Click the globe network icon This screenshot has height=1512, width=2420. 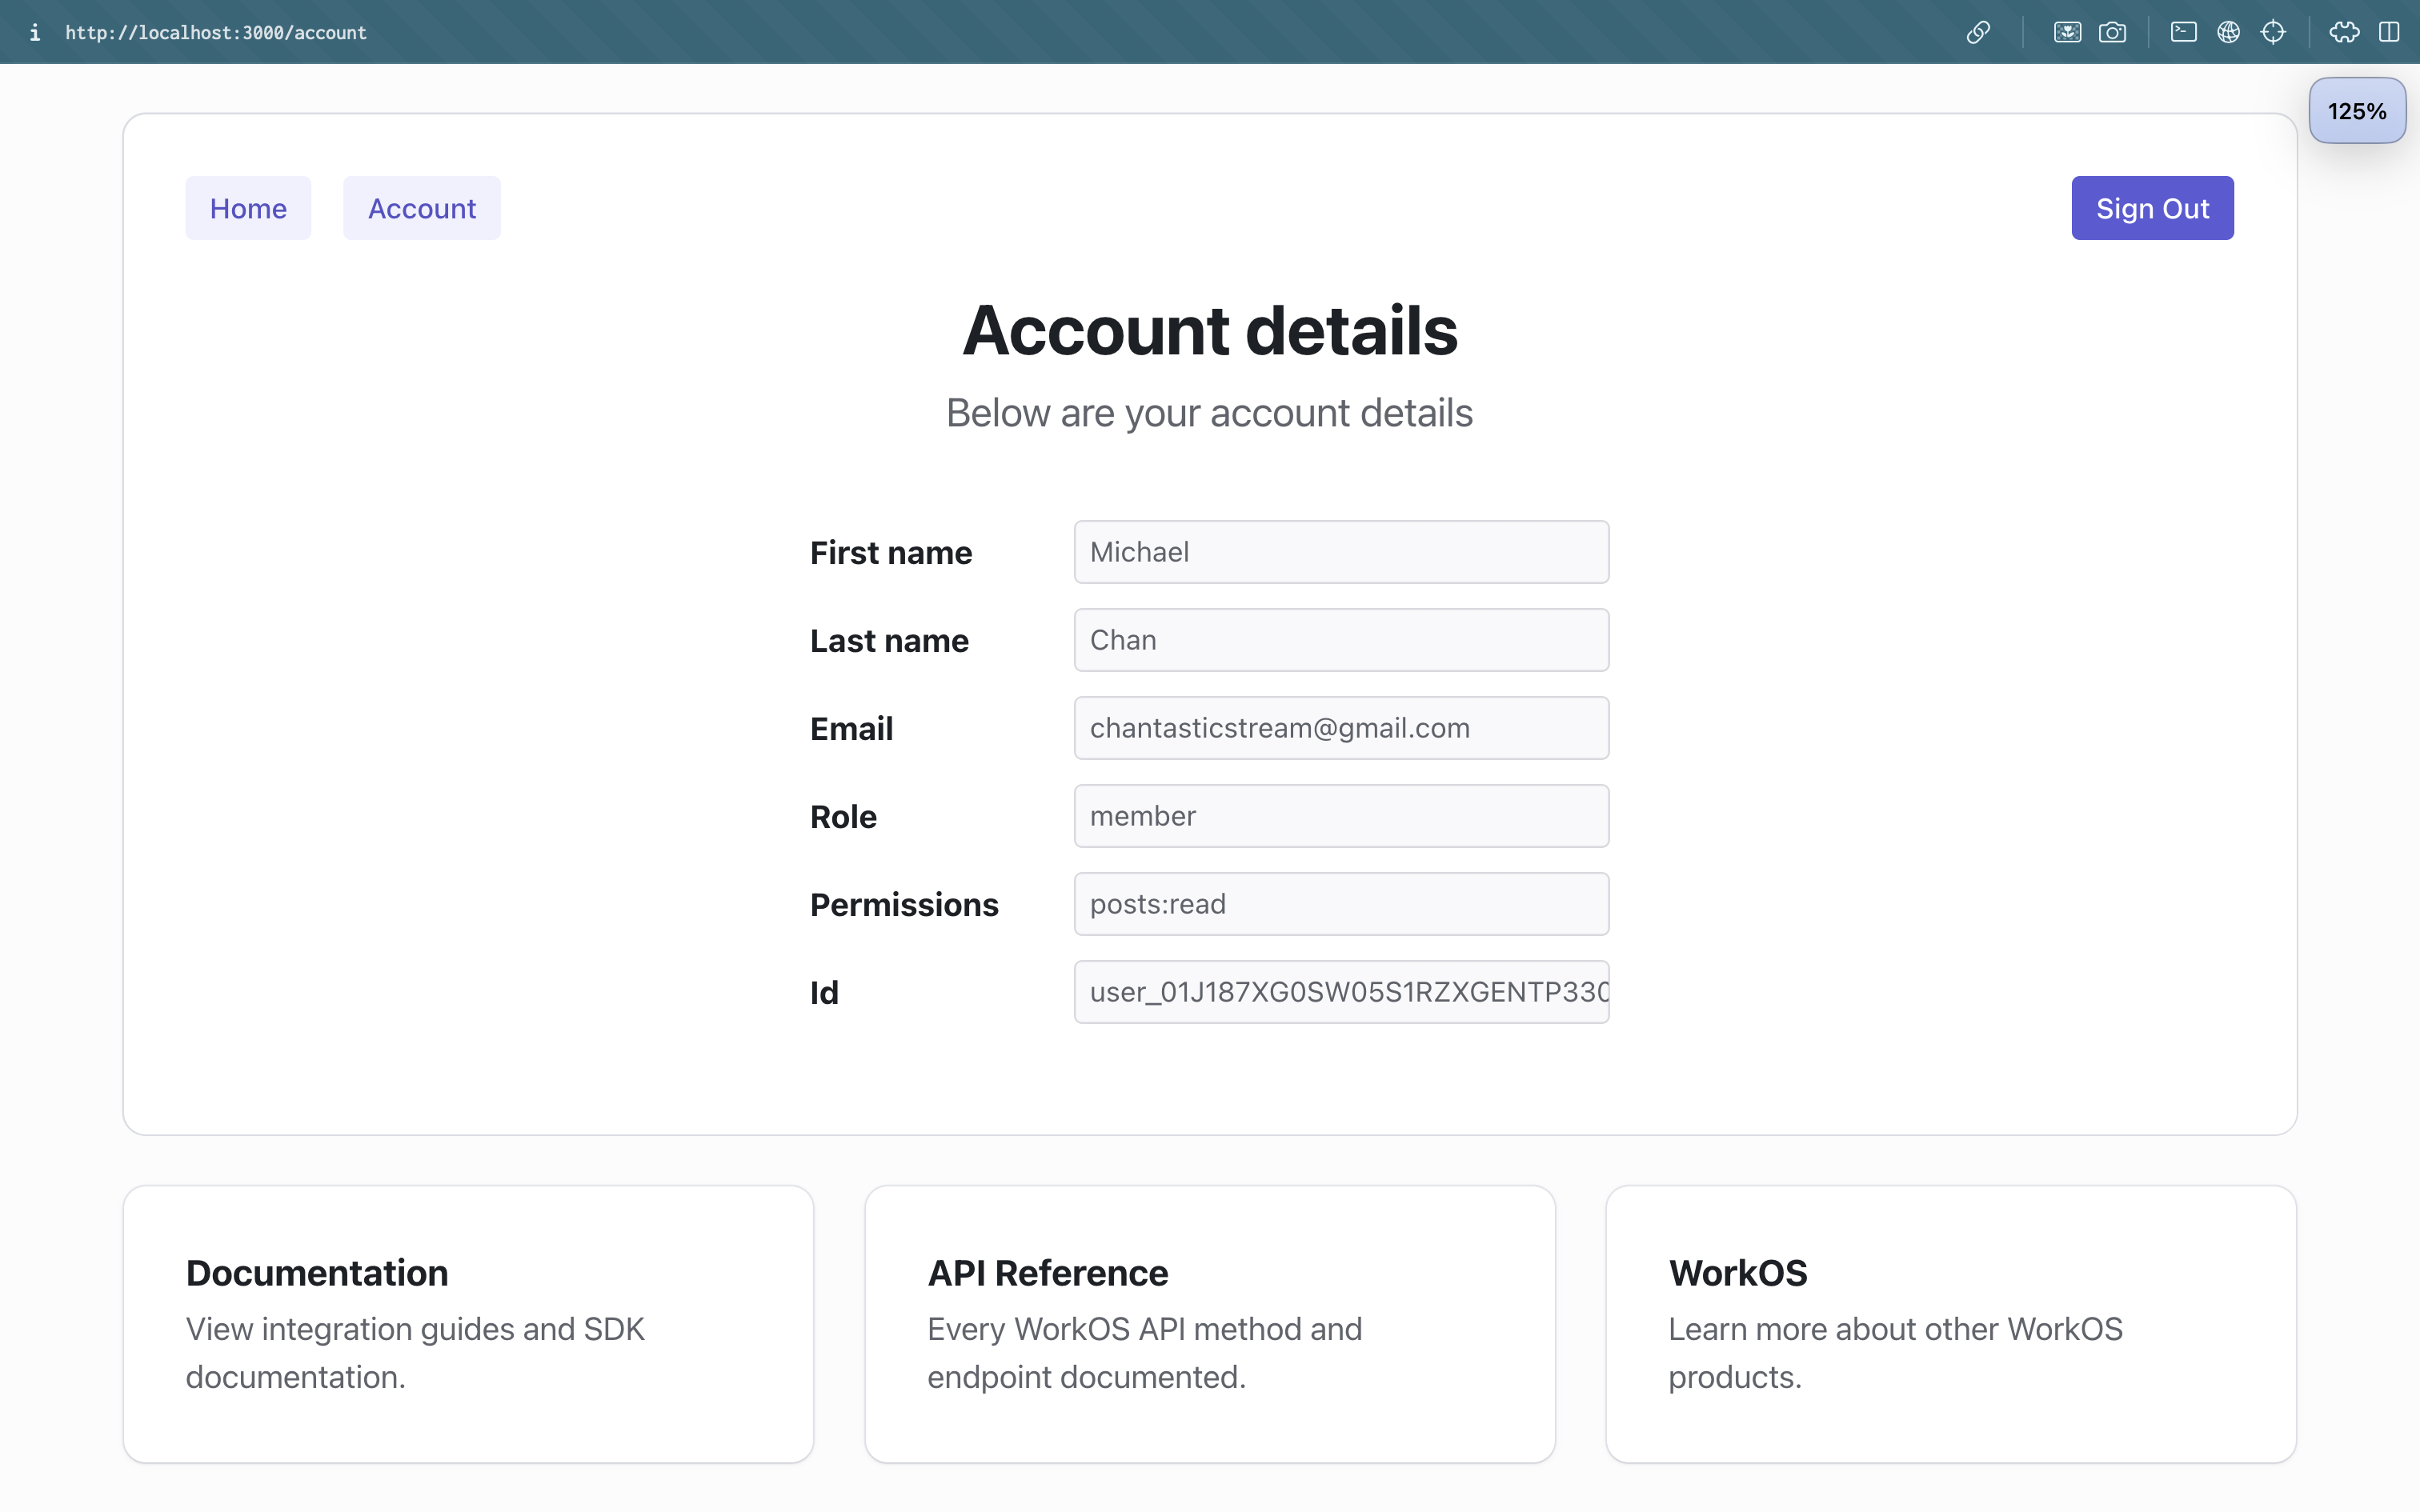pyautogui.click(x=2230, y=32)
